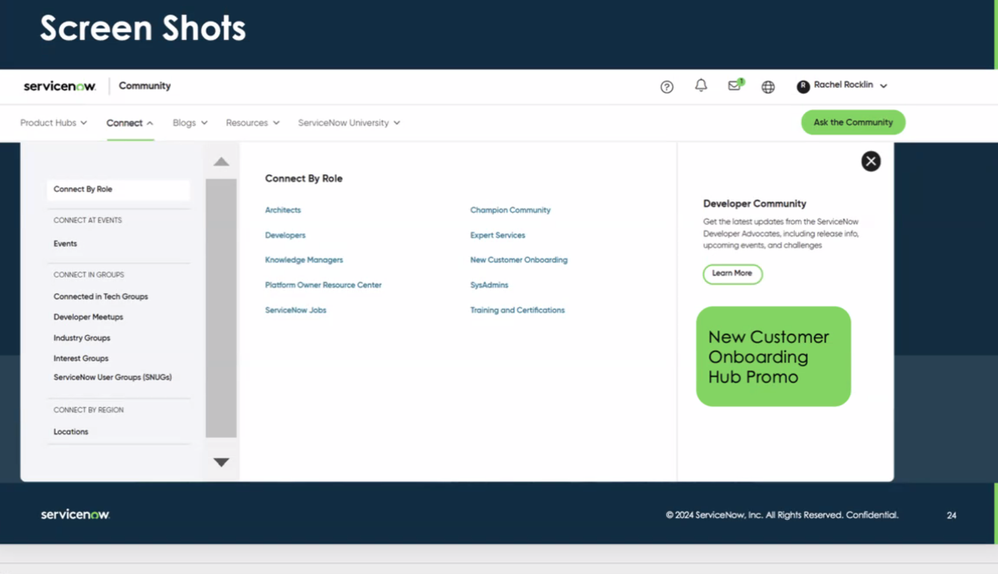Click the scroll down arrow in sidebar
Image resolution: width=998 pixels, height=574 pixels.
tap(221, 462)
